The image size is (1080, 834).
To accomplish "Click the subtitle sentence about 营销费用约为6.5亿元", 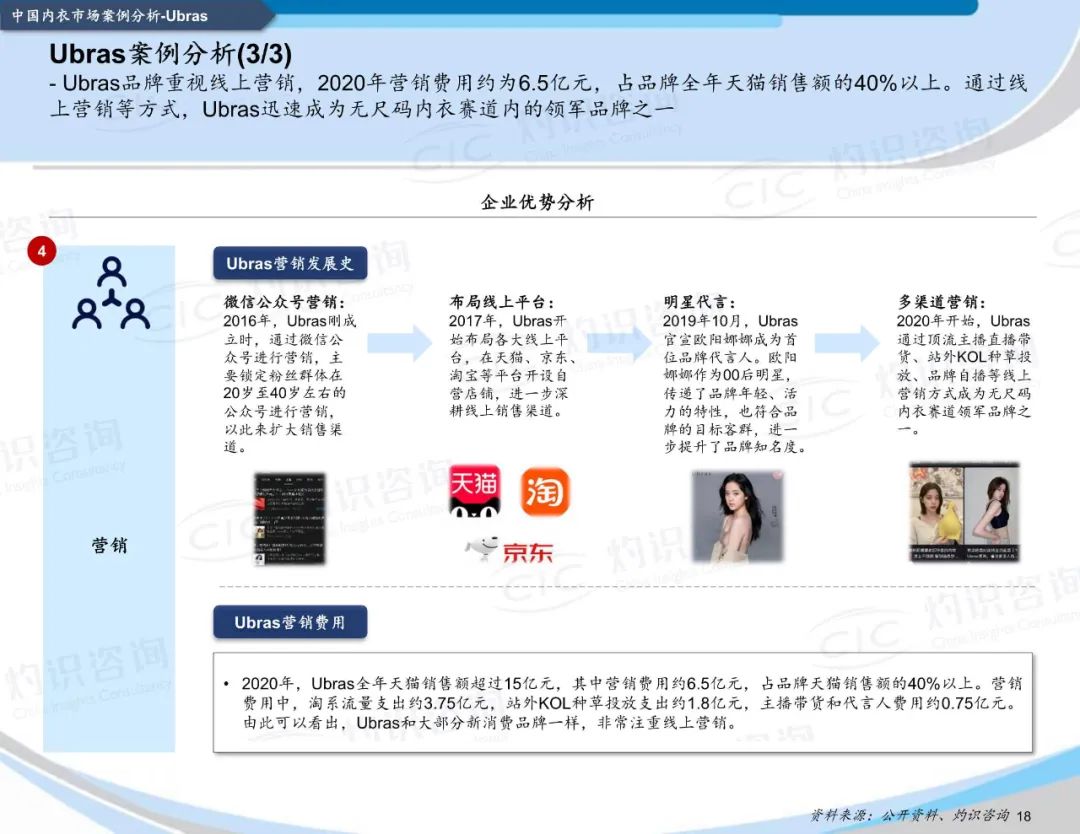I will pos(539,96).
